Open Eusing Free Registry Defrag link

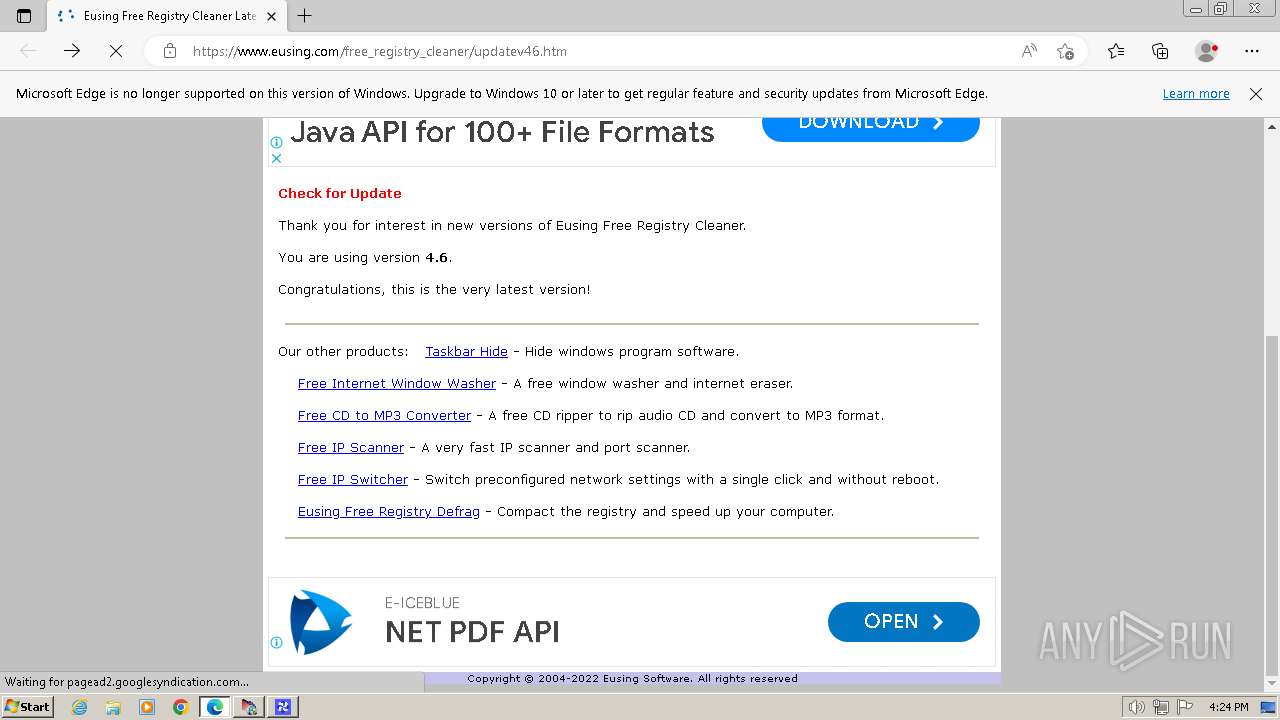click(x=389, y=512)
